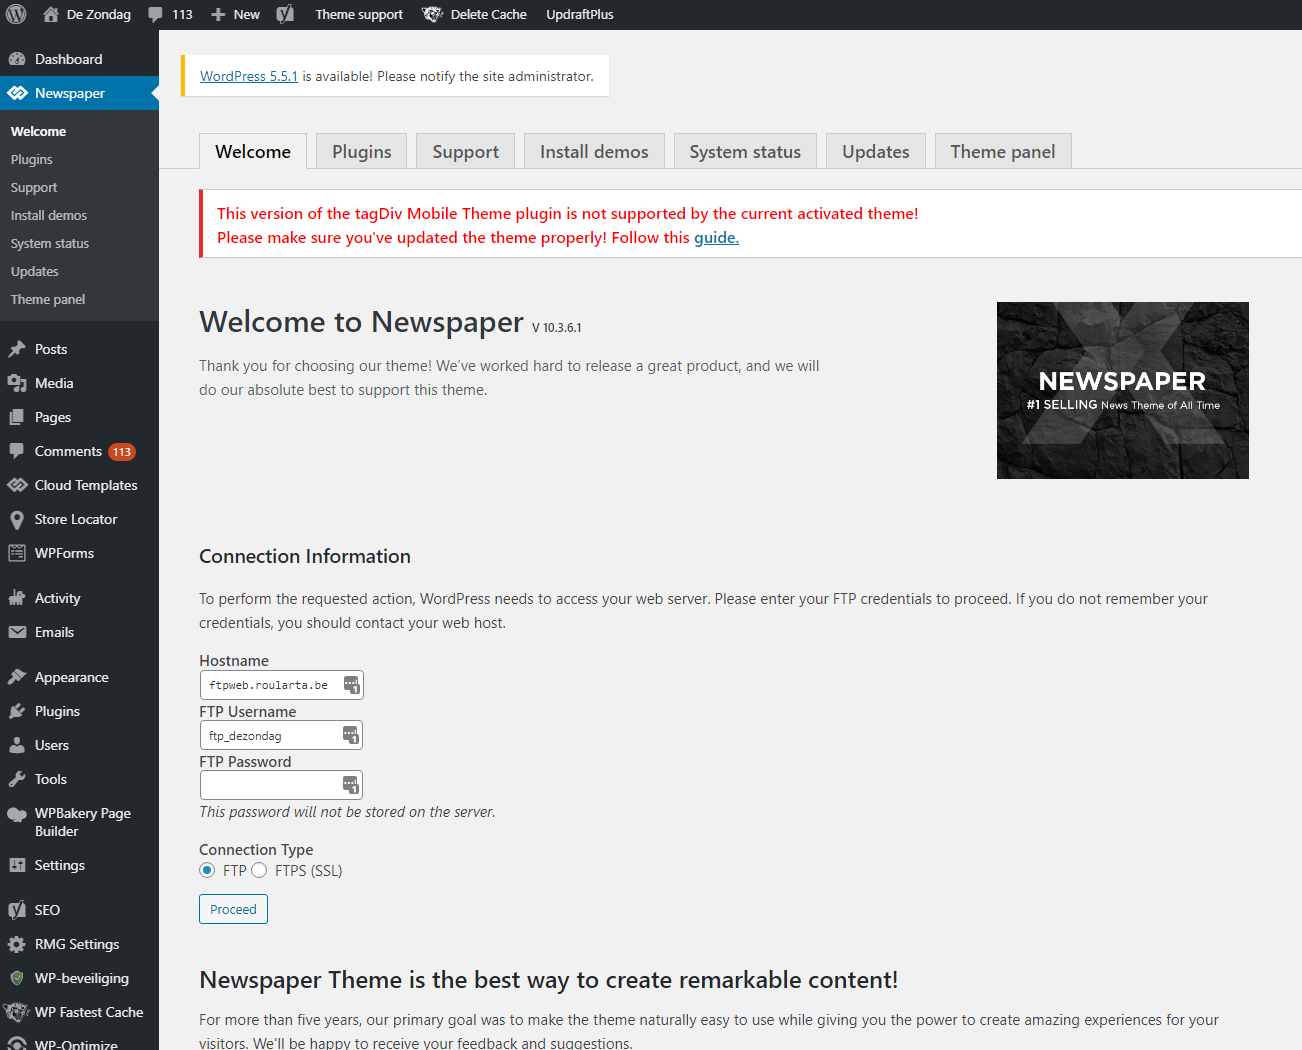Click the Dashboard gauge icon in the sidebar
1302x1050 pixels.
click(x=17, y=59)
